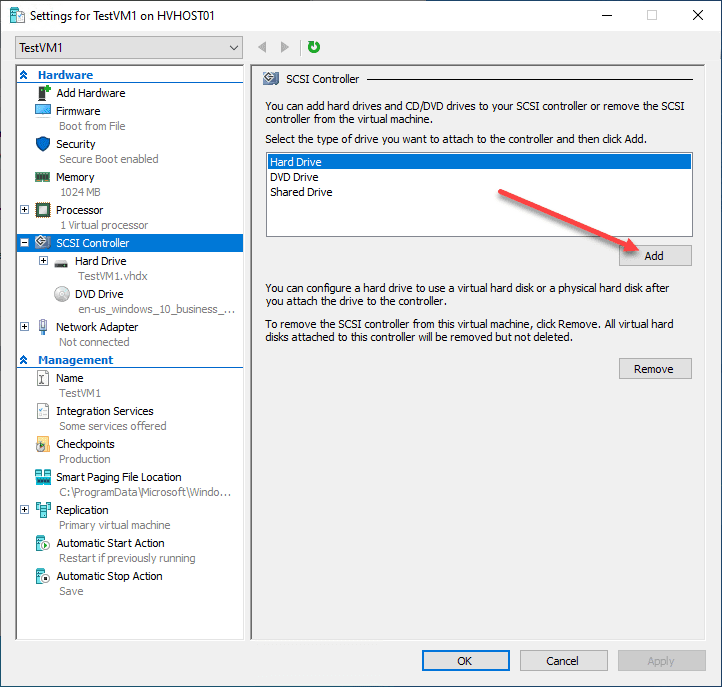Click the Integration Services icon
Screen dimensions: 722x687
click(x=43, y=411)
